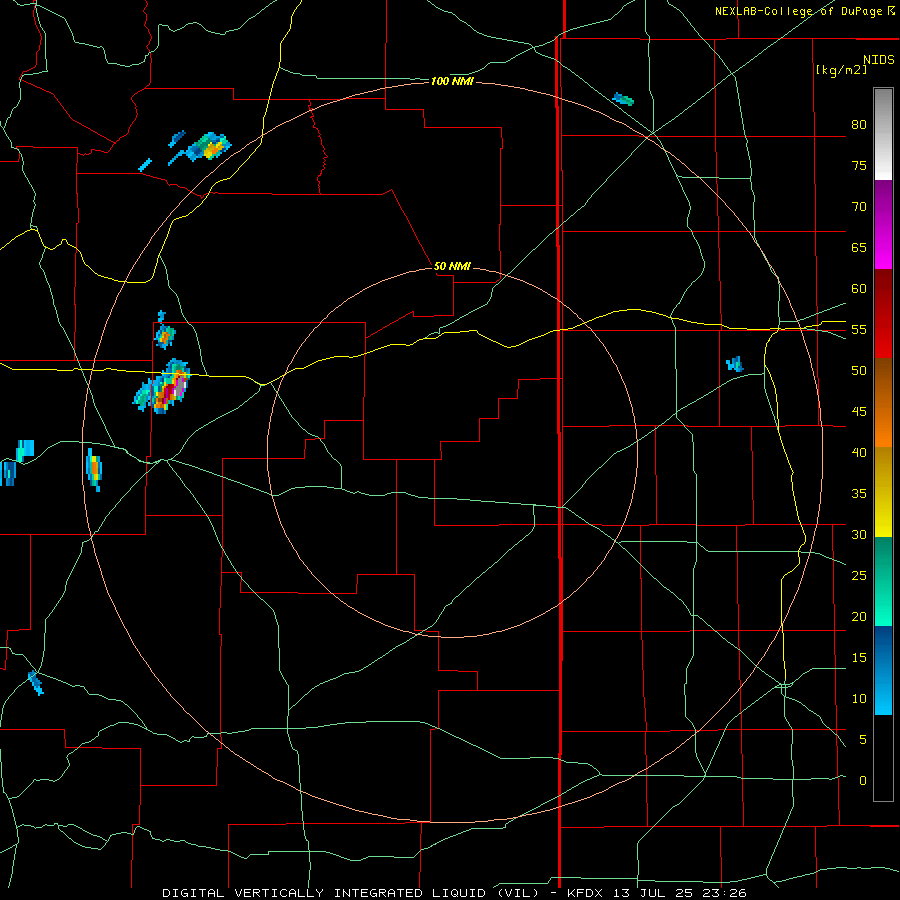Click the small blue cell east of the thick red line
This screenshot has height=900, width=900.
tap(735, 364)
